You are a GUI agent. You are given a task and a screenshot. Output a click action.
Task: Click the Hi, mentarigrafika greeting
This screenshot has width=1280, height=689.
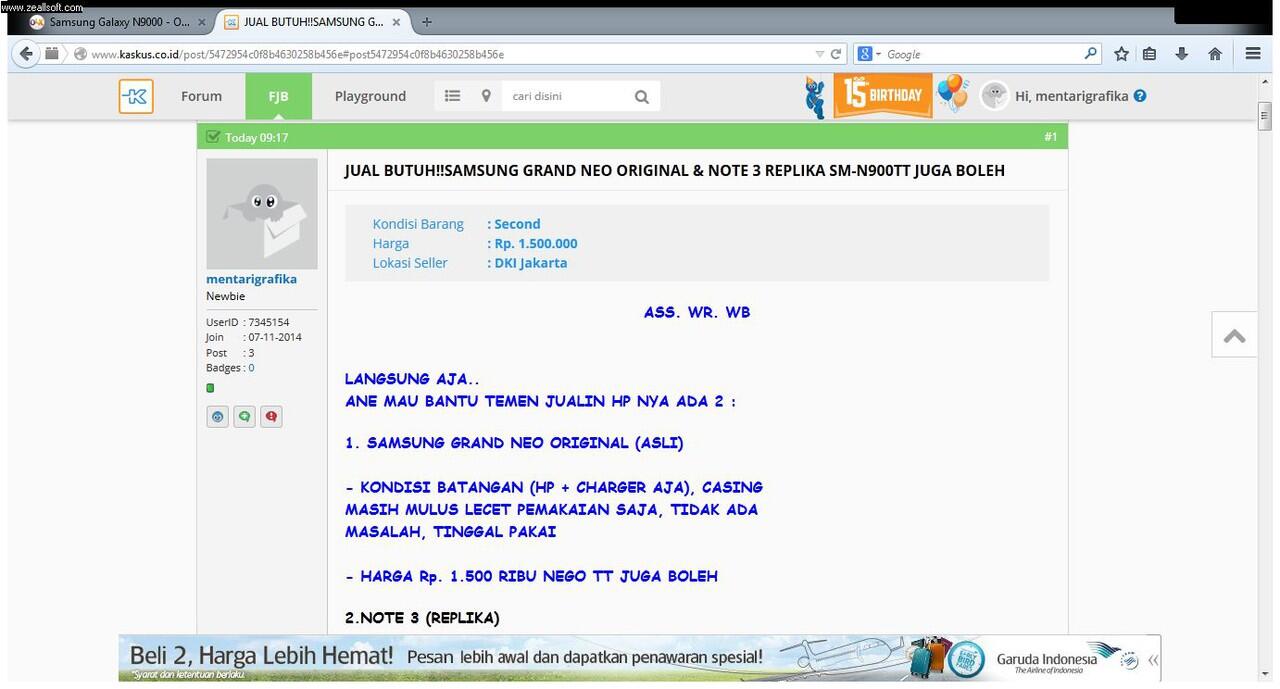[x=1071, y=96]
